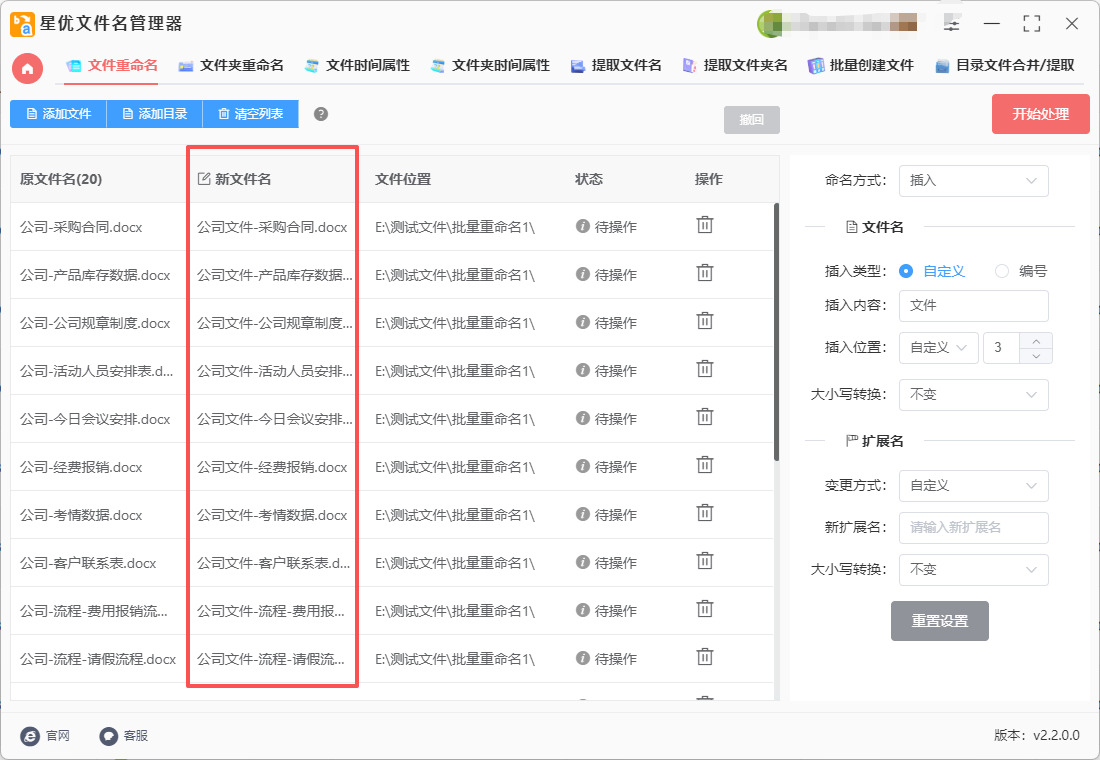
Task: Click trash icon for 公司-经费报销.docx
Action: [705, 465]
